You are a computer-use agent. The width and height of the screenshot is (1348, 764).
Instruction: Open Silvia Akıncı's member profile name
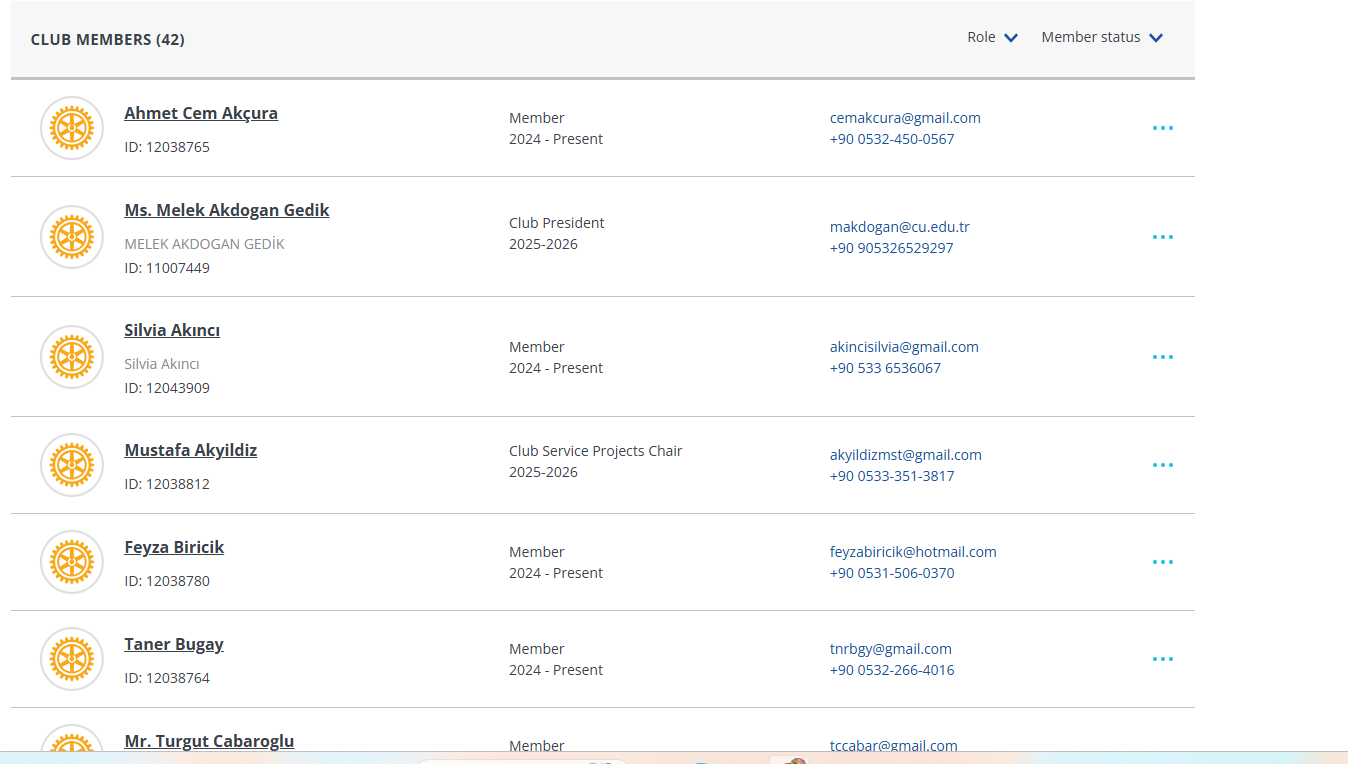pos(172,330)
